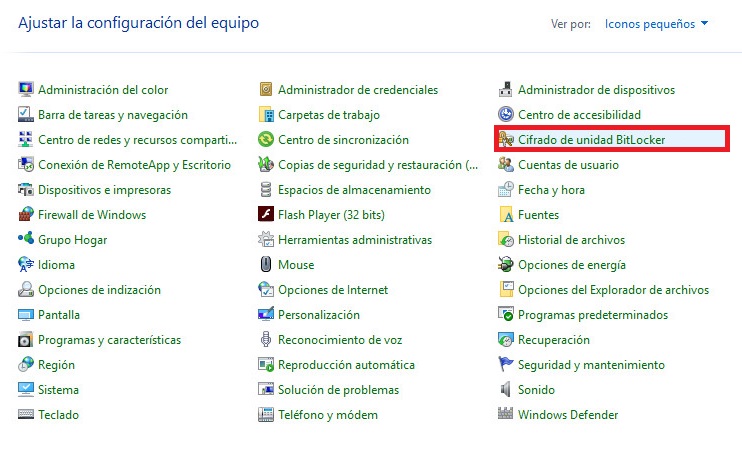
Task: Open the Sistema computer icon
Action: [x=26, y=389]
